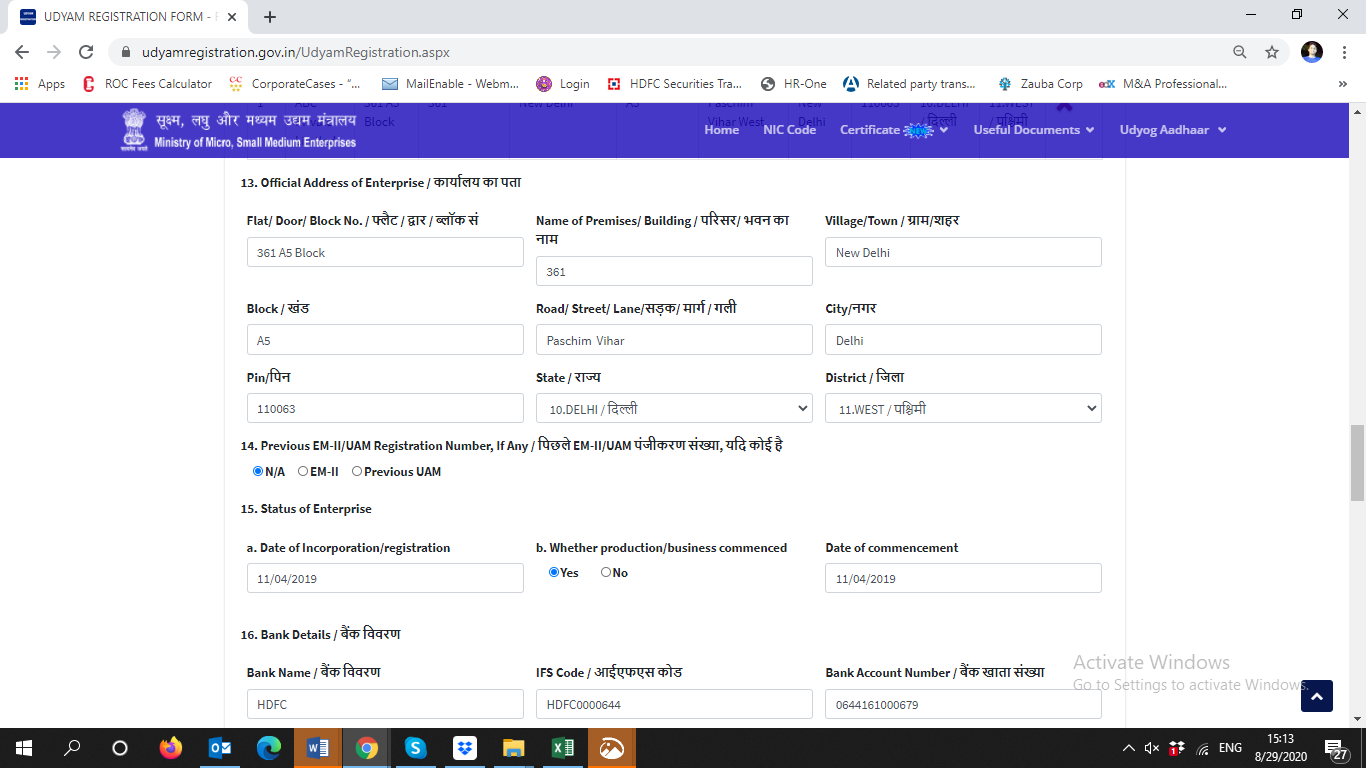Select No for business commenced
This screenshot has height=768, width=1366.
pyautogui.click(x=606, y=572)
